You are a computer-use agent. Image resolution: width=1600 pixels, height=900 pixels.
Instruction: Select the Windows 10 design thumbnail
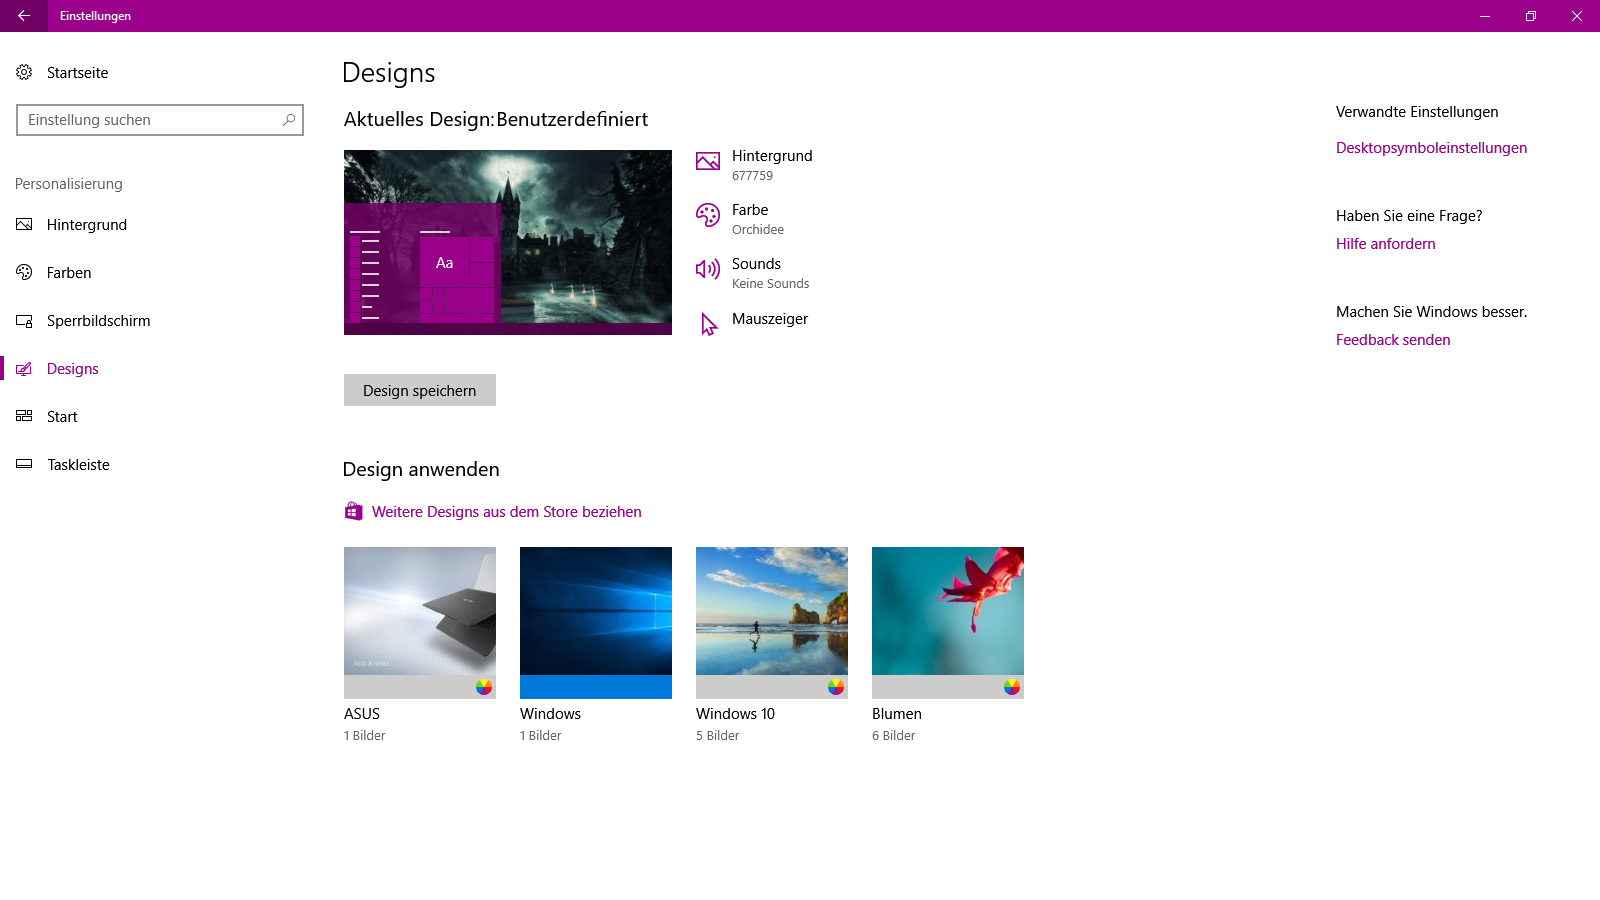click(771, 622)
